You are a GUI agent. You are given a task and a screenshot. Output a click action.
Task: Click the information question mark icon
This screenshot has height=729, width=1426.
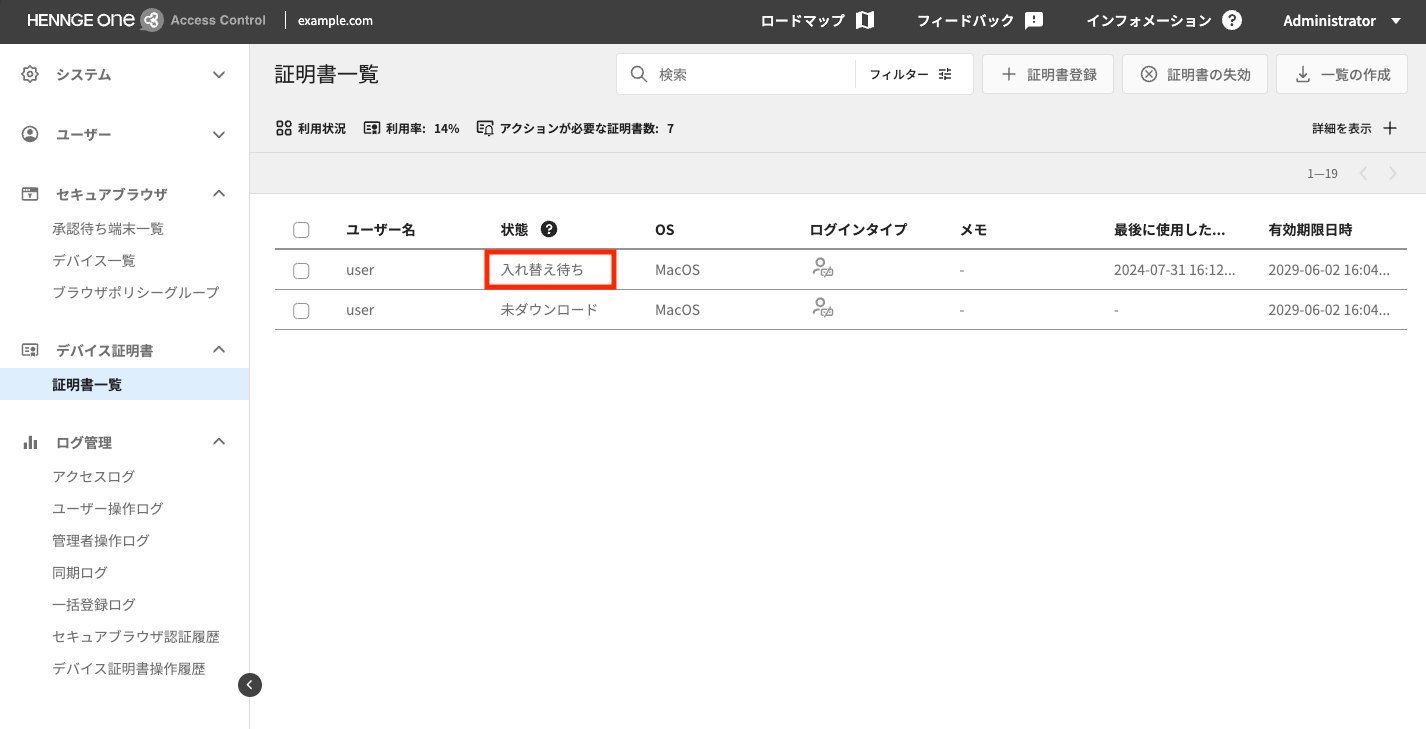(1232, 21)
